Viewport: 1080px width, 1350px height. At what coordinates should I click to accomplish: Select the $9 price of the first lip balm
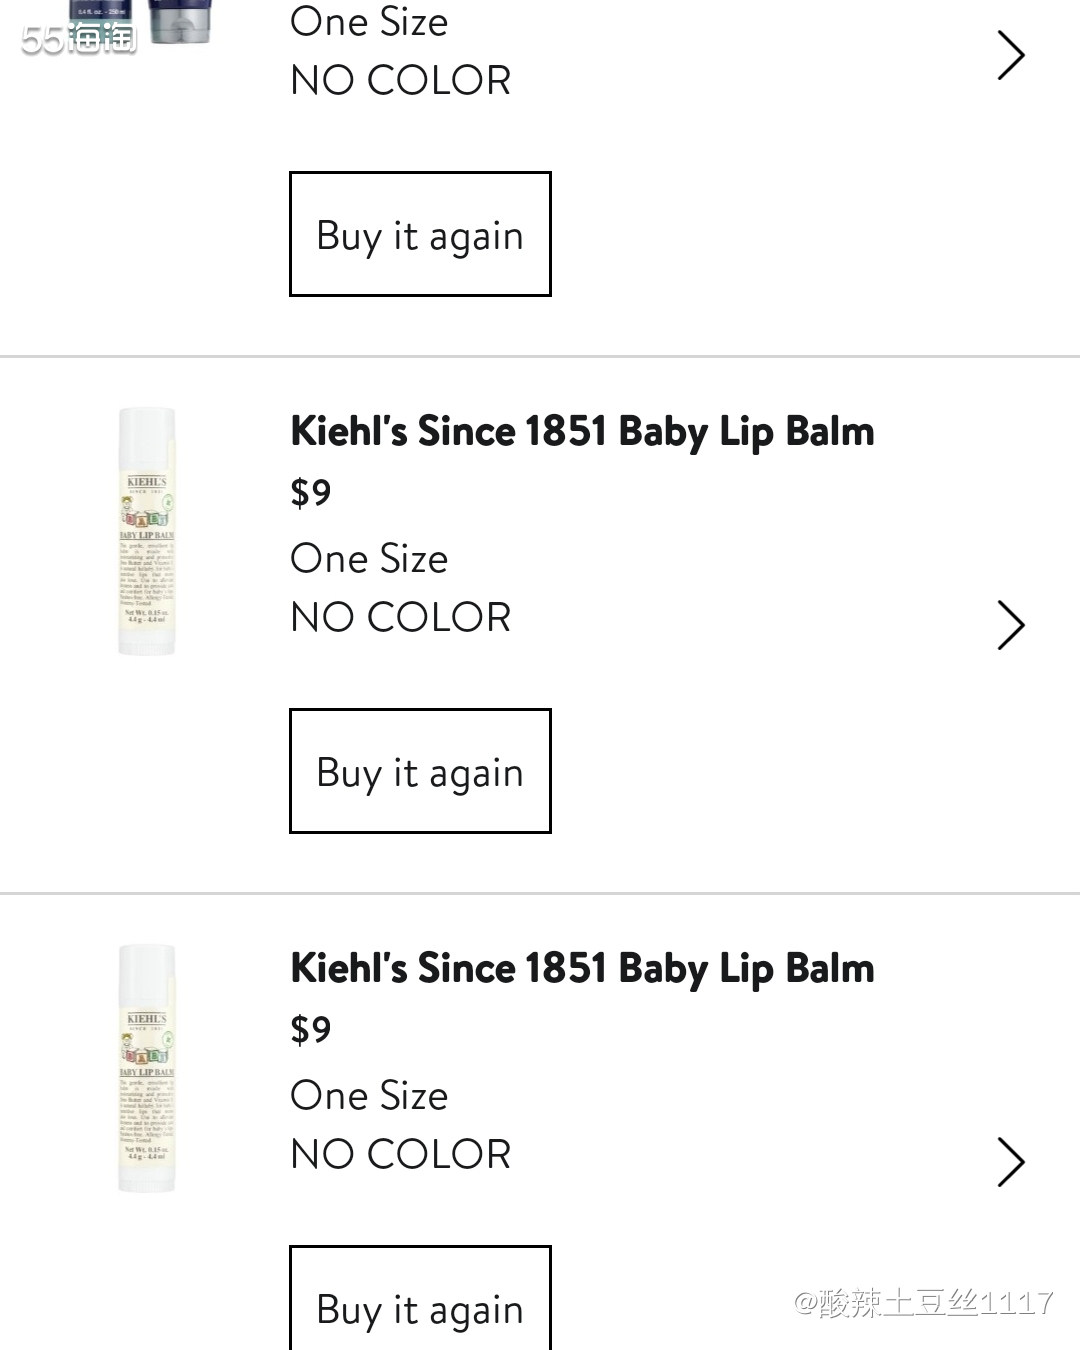310,493
